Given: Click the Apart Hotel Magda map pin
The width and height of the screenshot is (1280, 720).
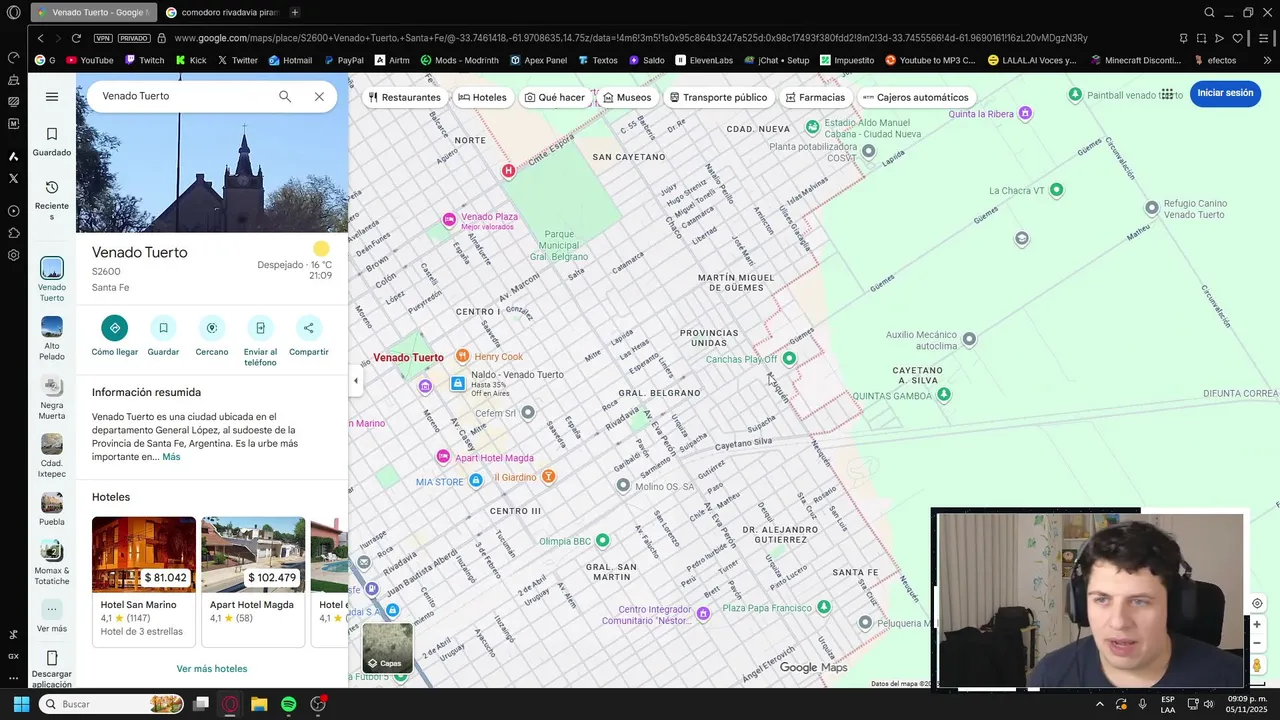Looking at the screenshot, I should click(443, 457).
